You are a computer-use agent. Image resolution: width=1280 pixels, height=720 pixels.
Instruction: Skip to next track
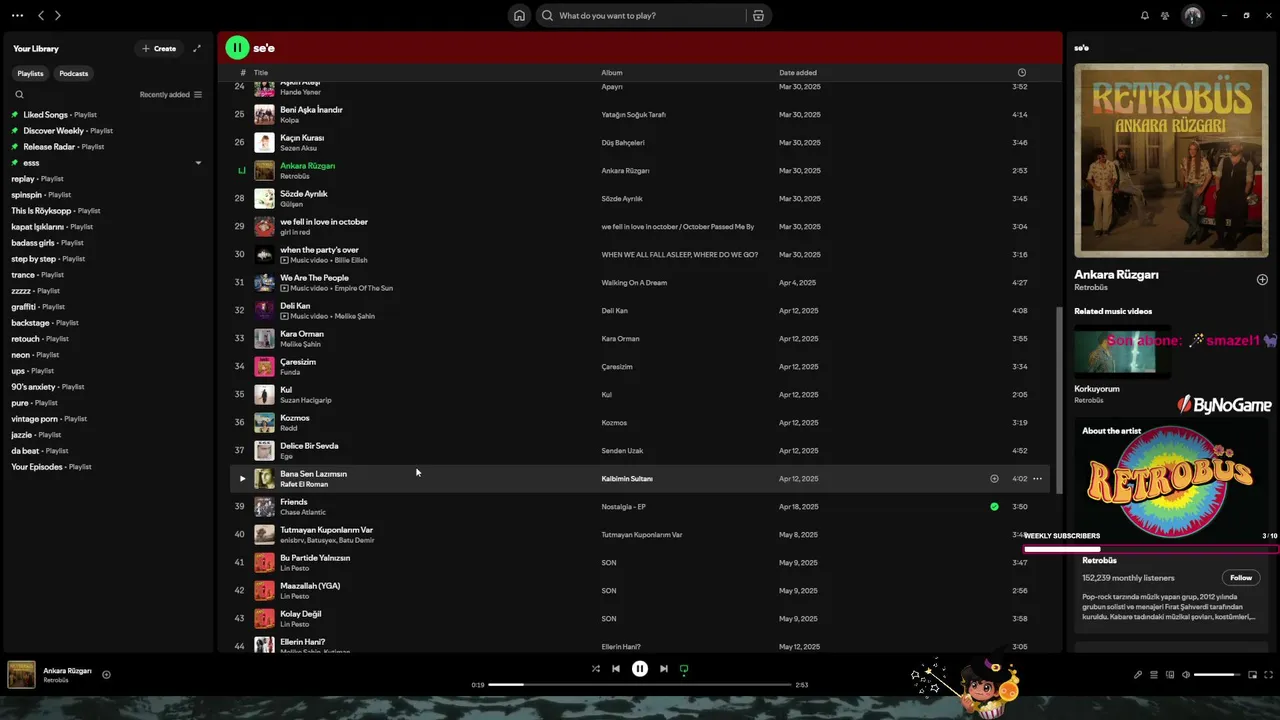[x=664, y=669]
